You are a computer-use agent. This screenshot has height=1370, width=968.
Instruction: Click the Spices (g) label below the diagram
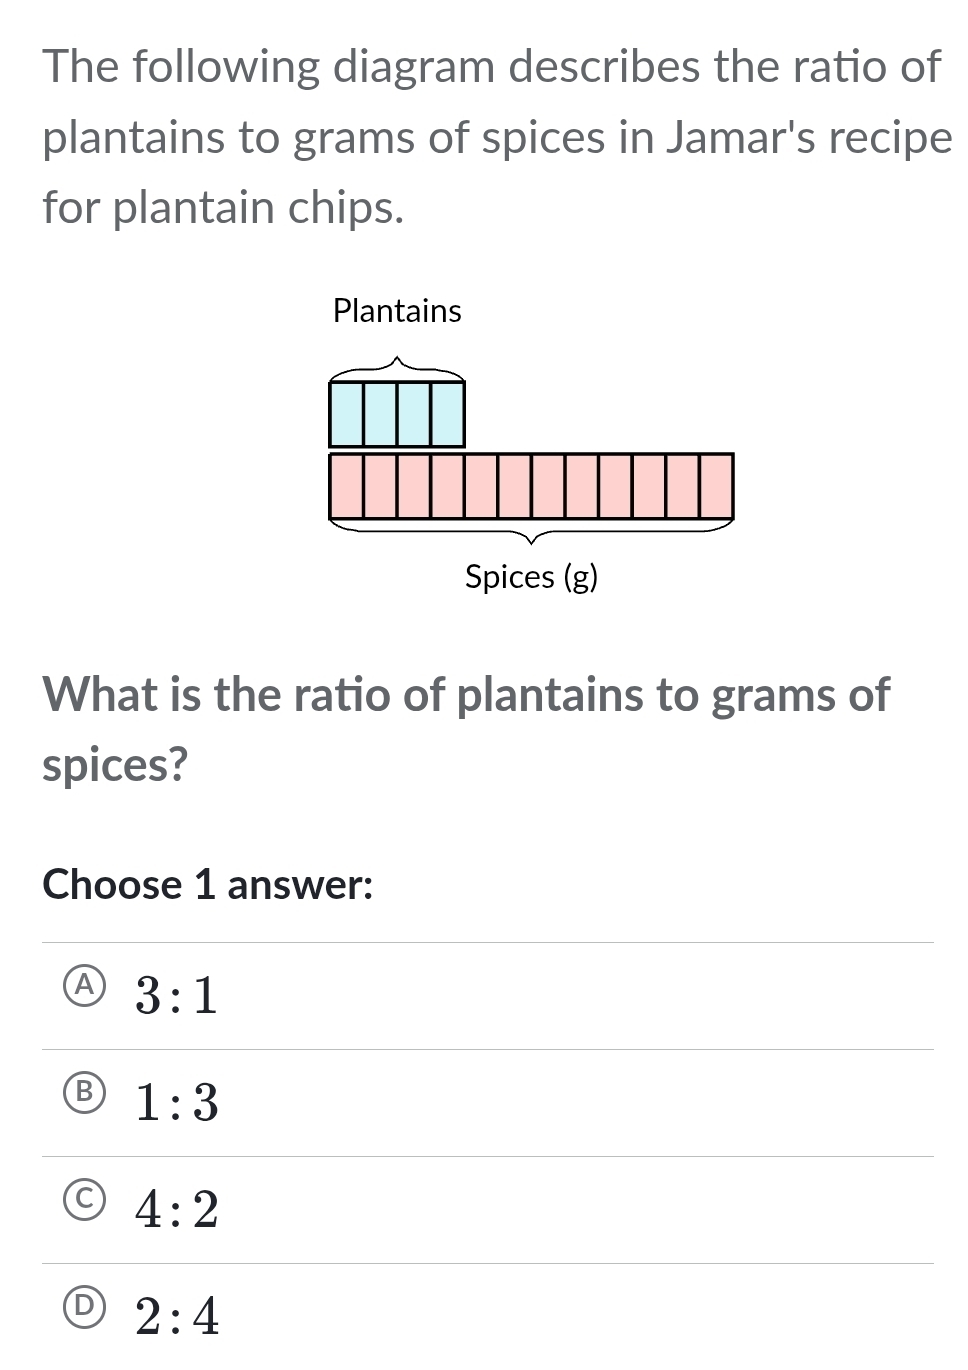[531, 577]
